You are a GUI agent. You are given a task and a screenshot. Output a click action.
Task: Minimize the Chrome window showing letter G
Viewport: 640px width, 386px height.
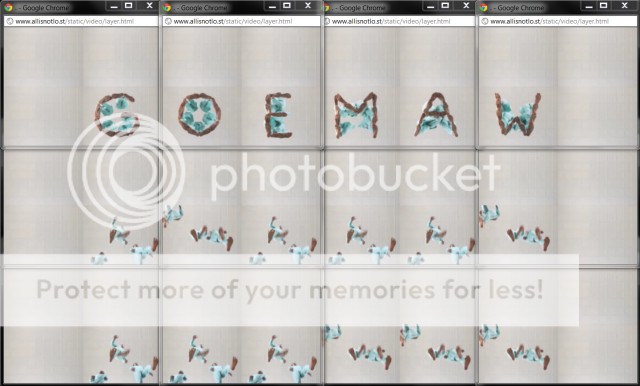click(114, 6)
